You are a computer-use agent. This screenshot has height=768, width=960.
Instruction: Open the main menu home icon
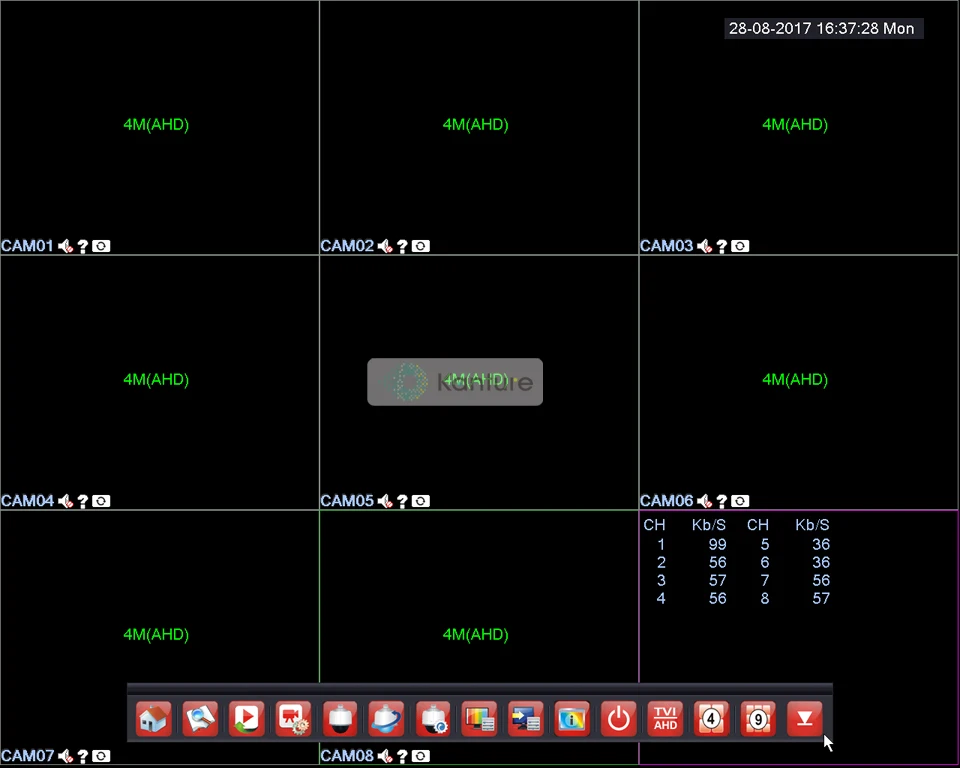pos(154,718)
